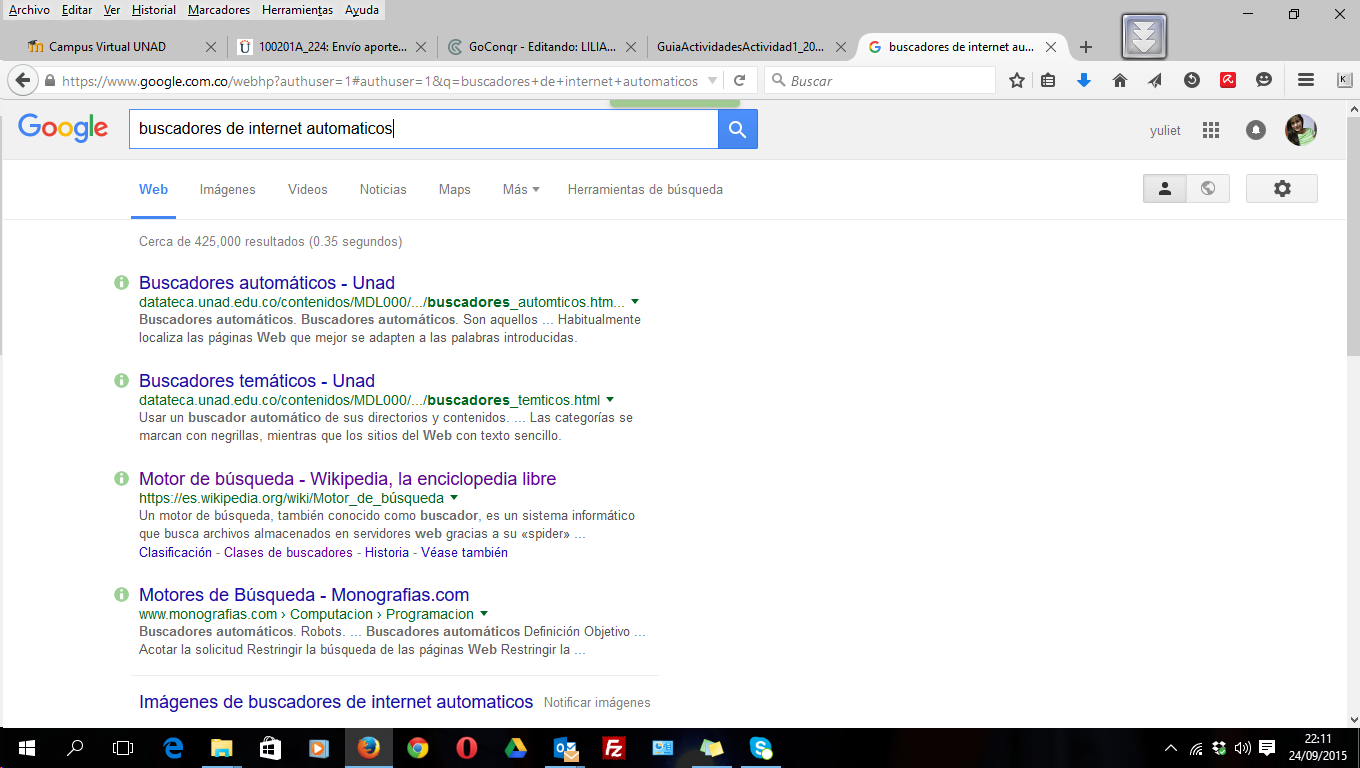Open search settings gear
The height and width of the screenshot is (768, 1360).
[1282, 188]
